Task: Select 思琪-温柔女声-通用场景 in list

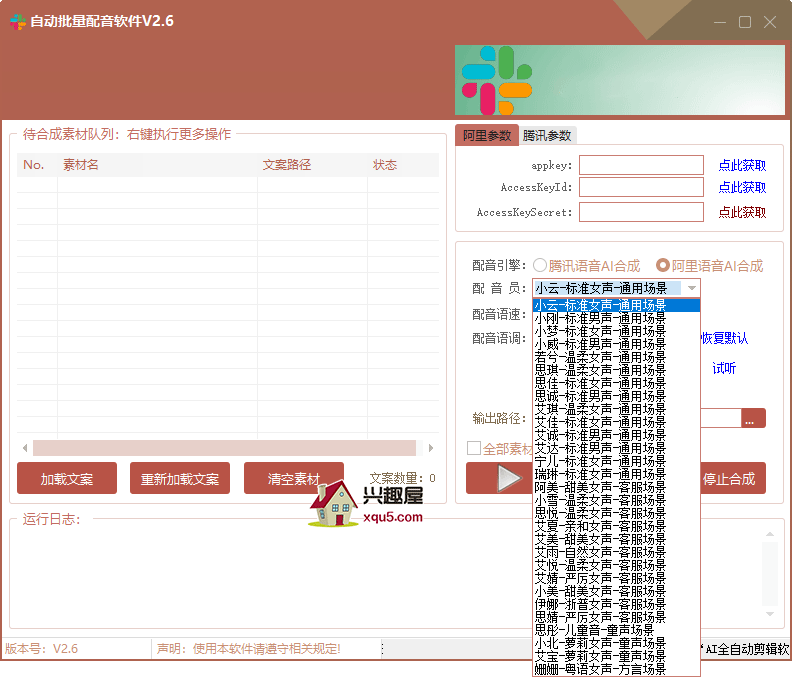Action: (x=617, y=370)
